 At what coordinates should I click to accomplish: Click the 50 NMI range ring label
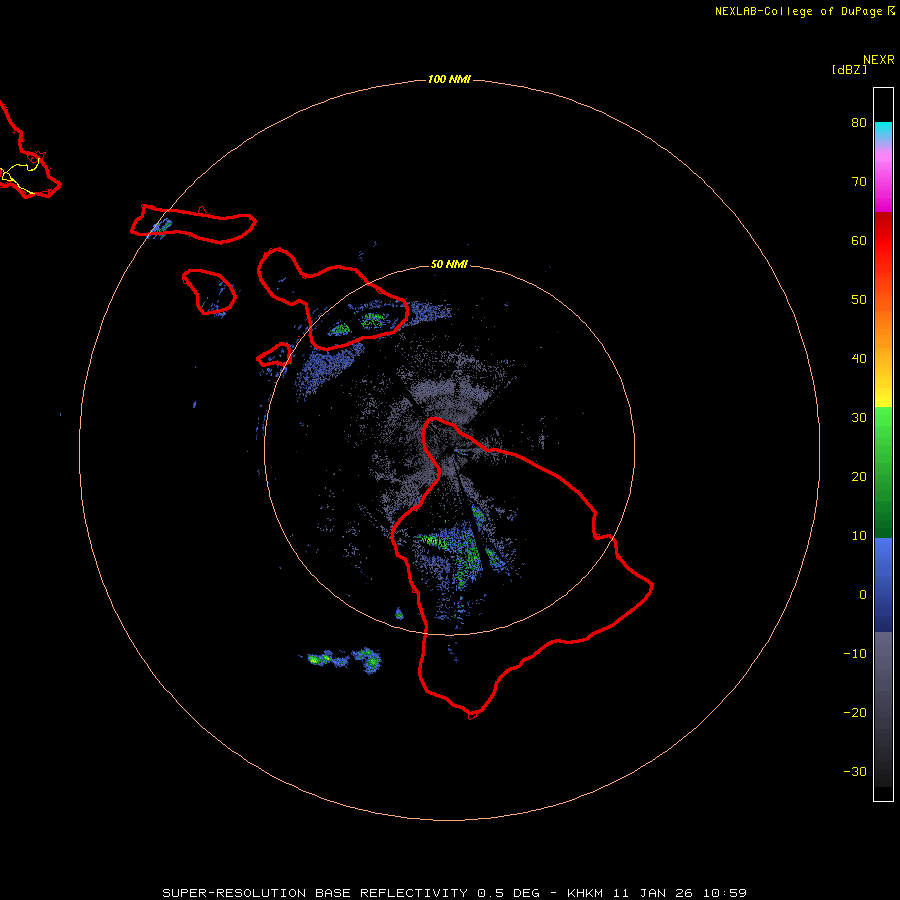tap(449, 265)
